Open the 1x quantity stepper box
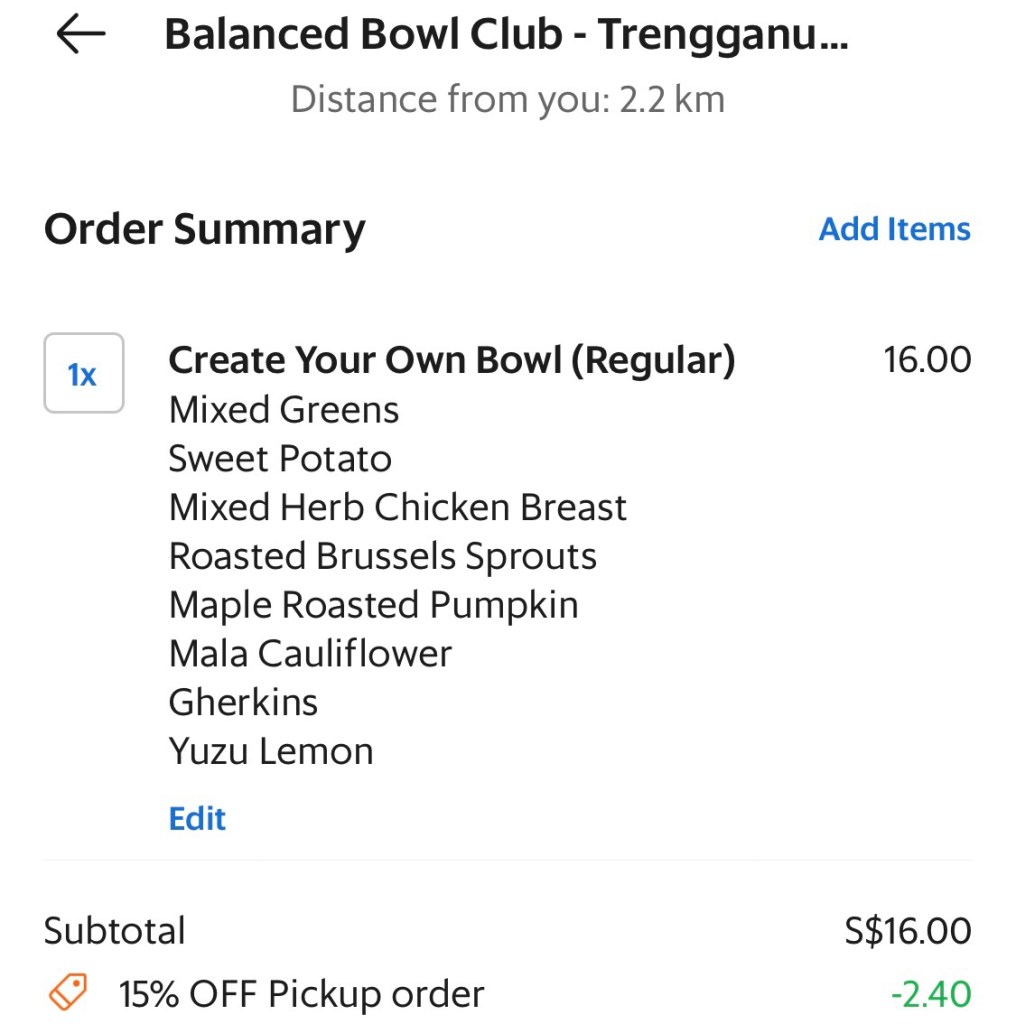The width and height of the screenshot is (1016, 1024). [83, 374]
